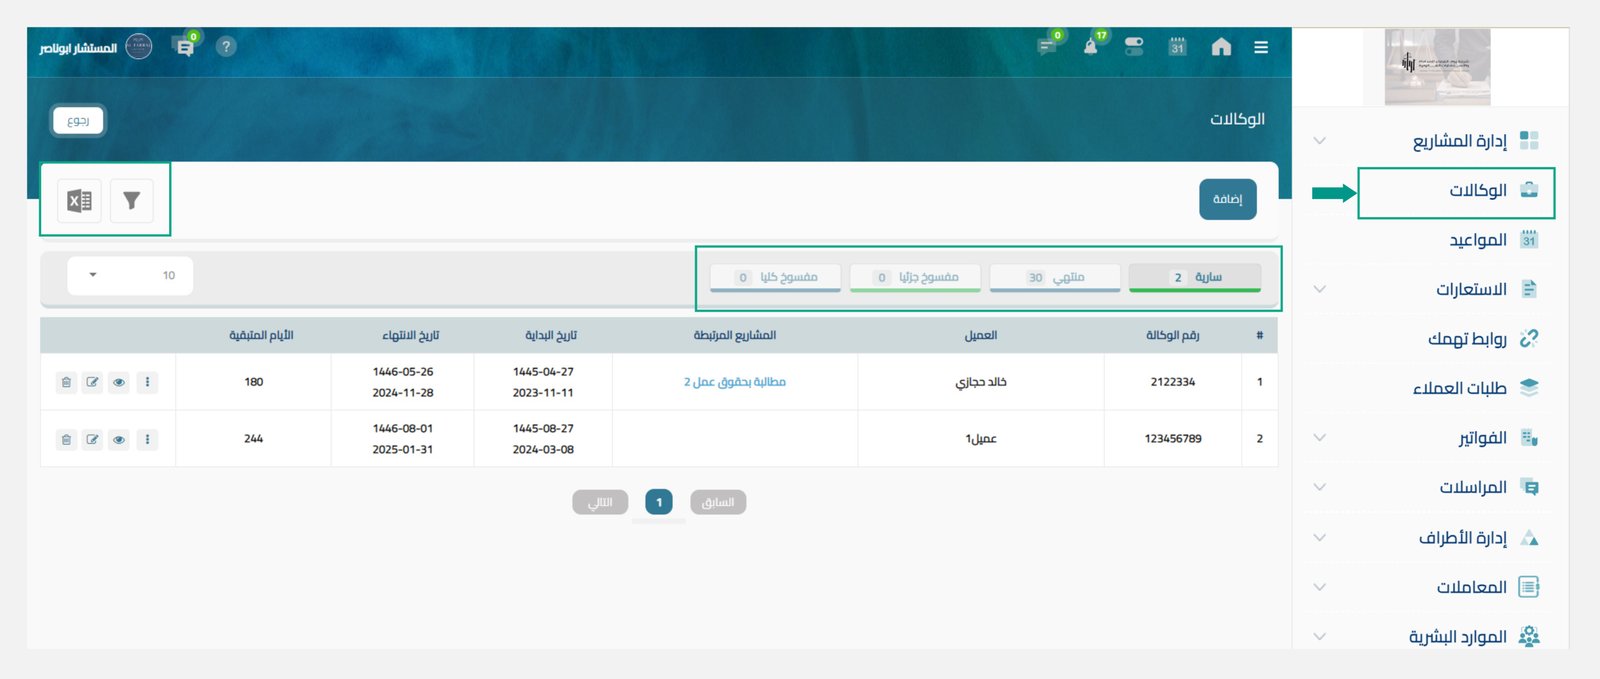Open chat messages icon beside the bell
Image resolution: width=1600 pixels, height=679 pixels.
pos(1047,47)
